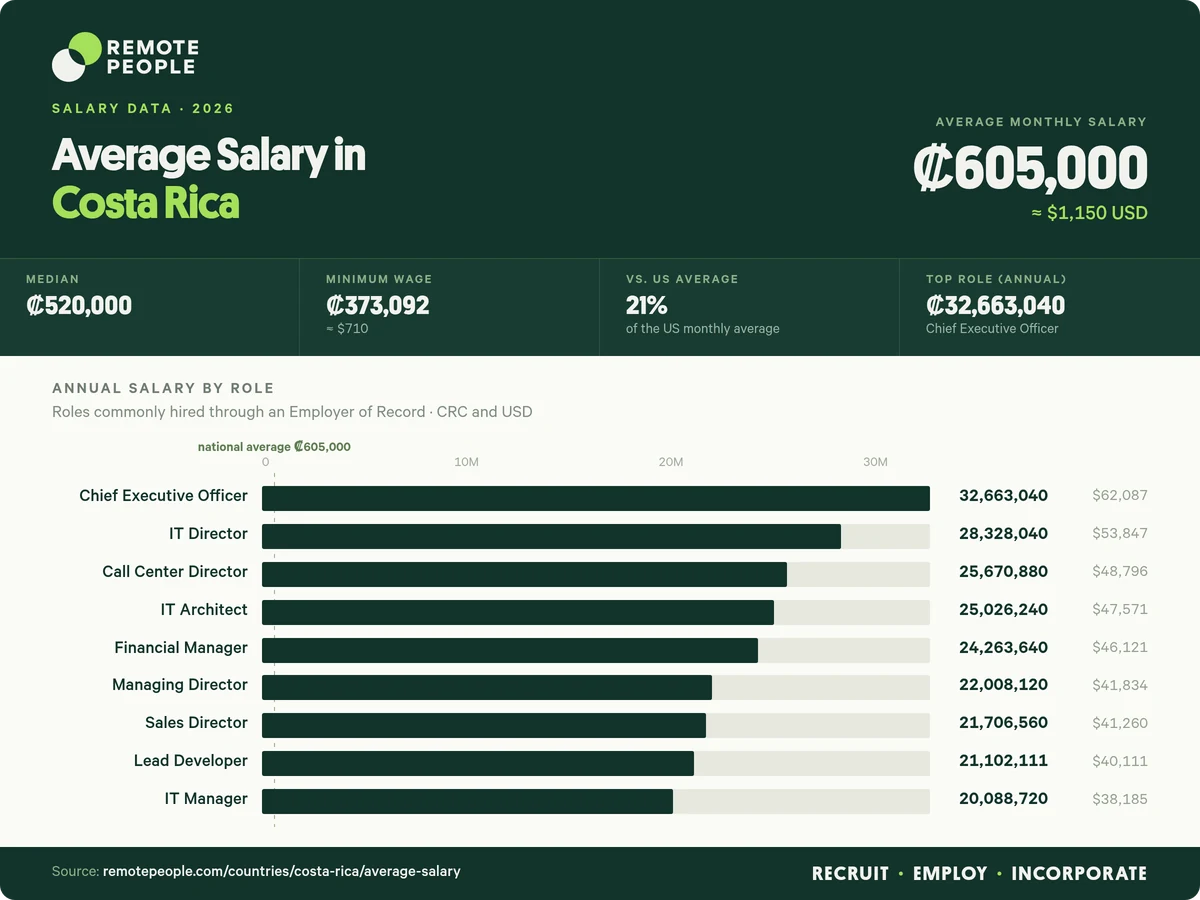Select 'Chief Executive Officer' under top role stat
This screenshot has height=900, width=1200.
pos(992,328)
